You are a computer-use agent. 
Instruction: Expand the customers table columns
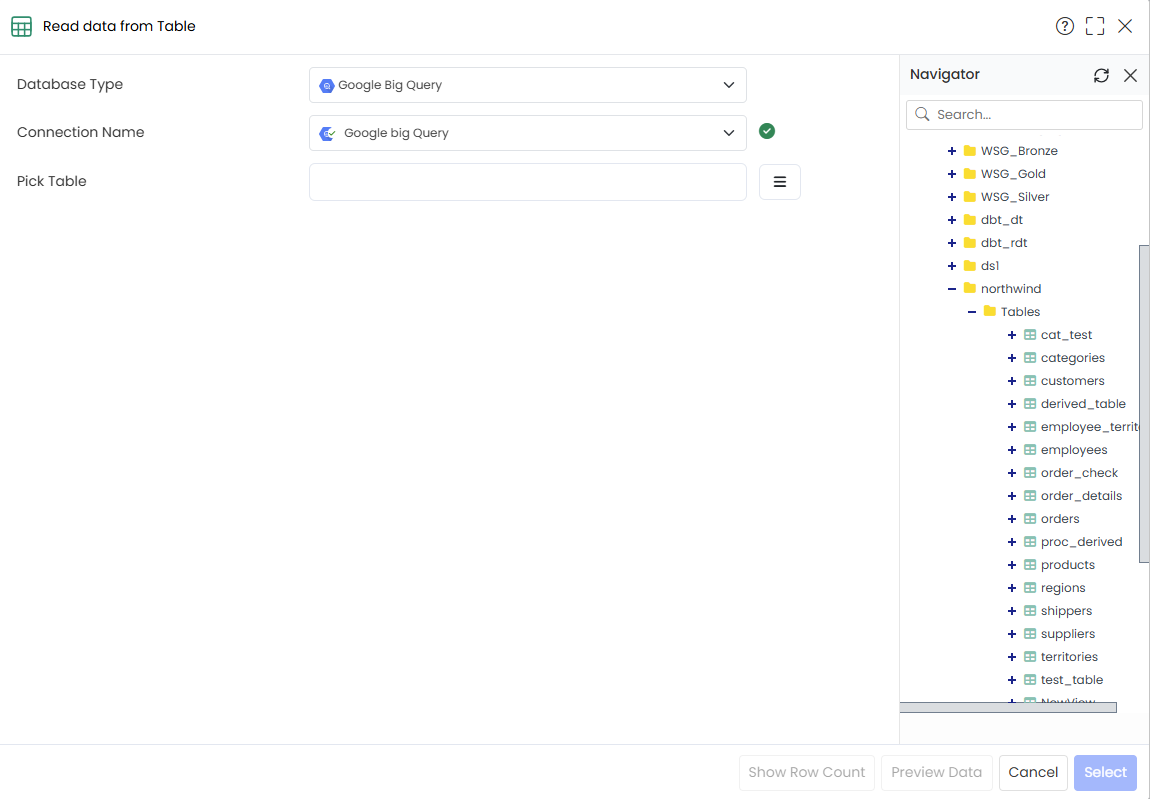tap(1011, 381)
